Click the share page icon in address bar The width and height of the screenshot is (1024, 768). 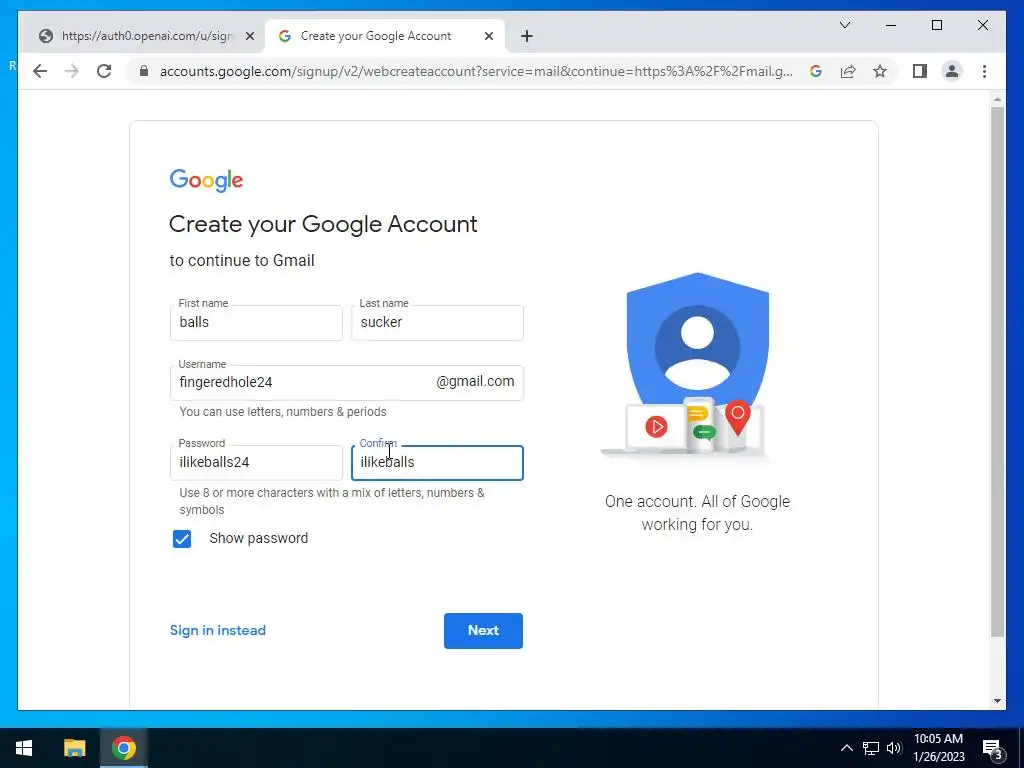[848, 71]
